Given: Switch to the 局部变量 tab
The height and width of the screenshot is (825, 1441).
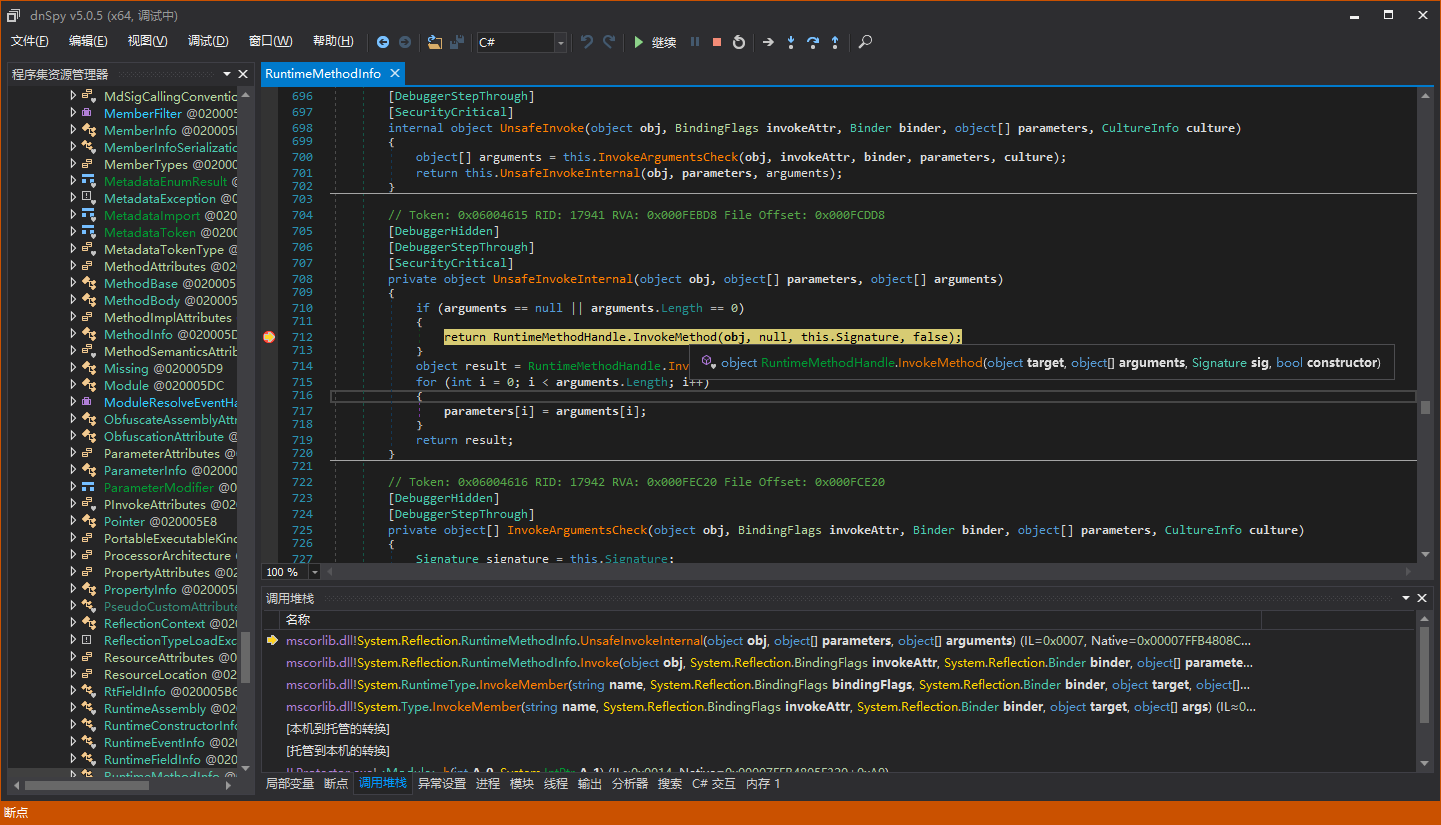Looking at the screenshot, I should [290, 784].
